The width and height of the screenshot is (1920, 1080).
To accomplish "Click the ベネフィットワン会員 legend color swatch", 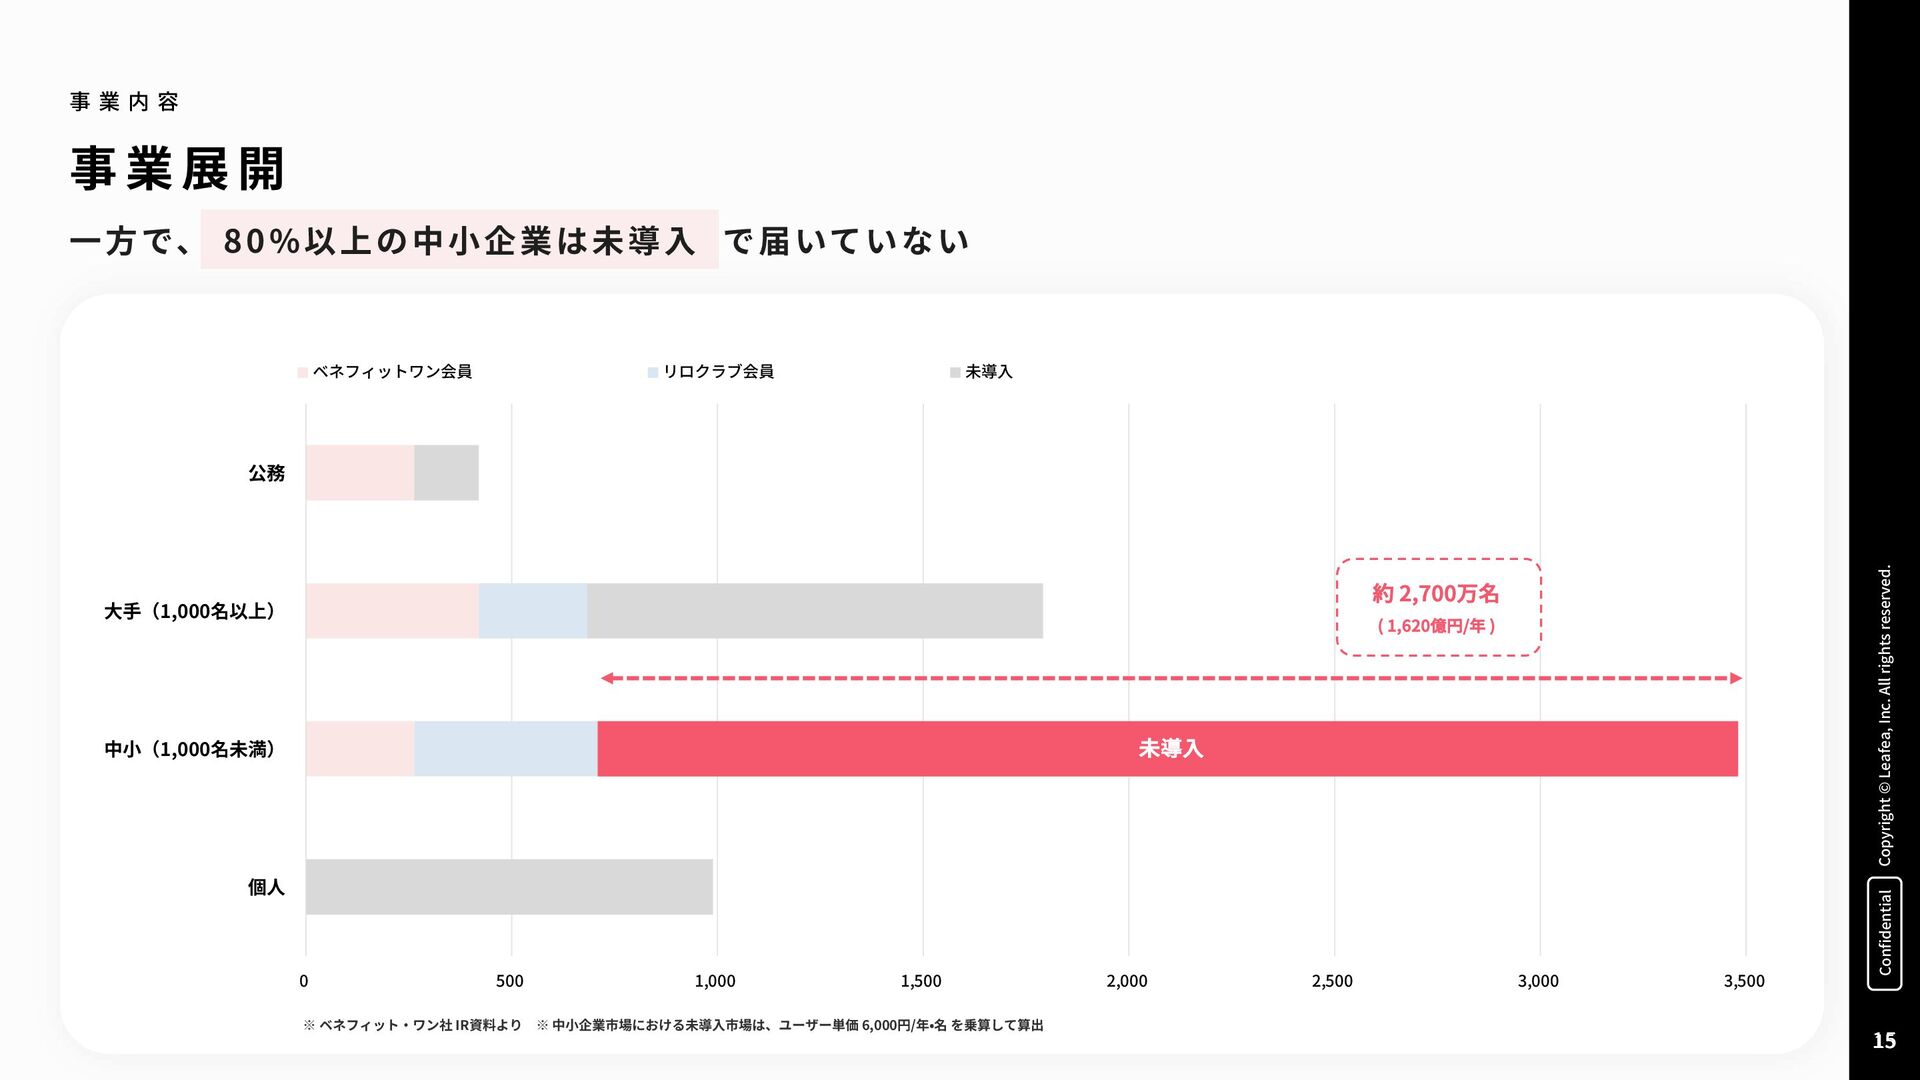I will point(303,373).
